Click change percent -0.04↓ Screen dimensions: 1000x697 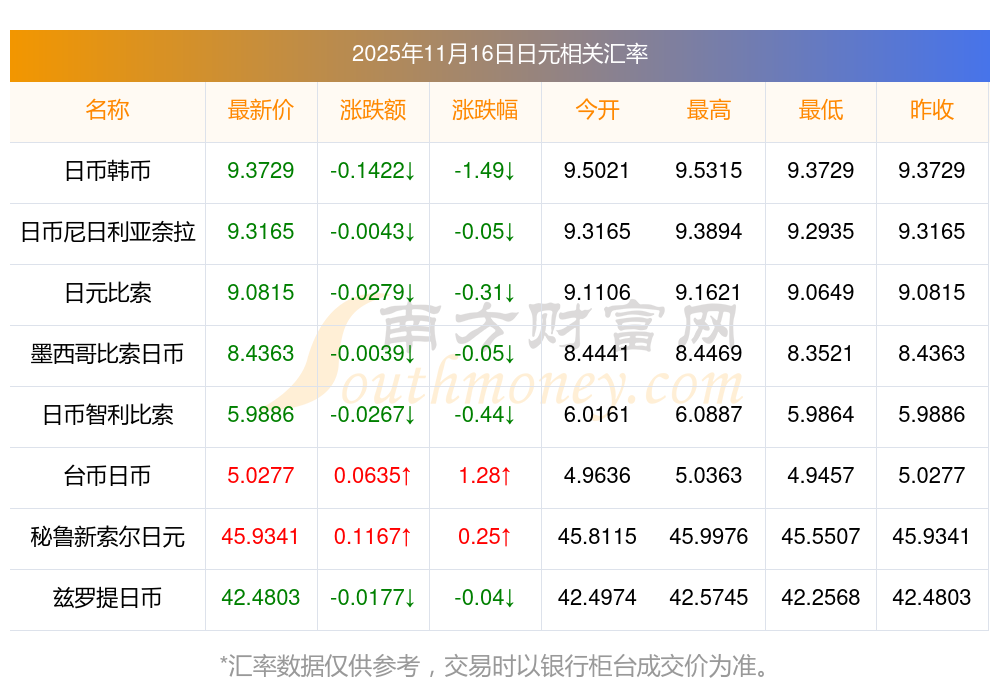point(485,598)
